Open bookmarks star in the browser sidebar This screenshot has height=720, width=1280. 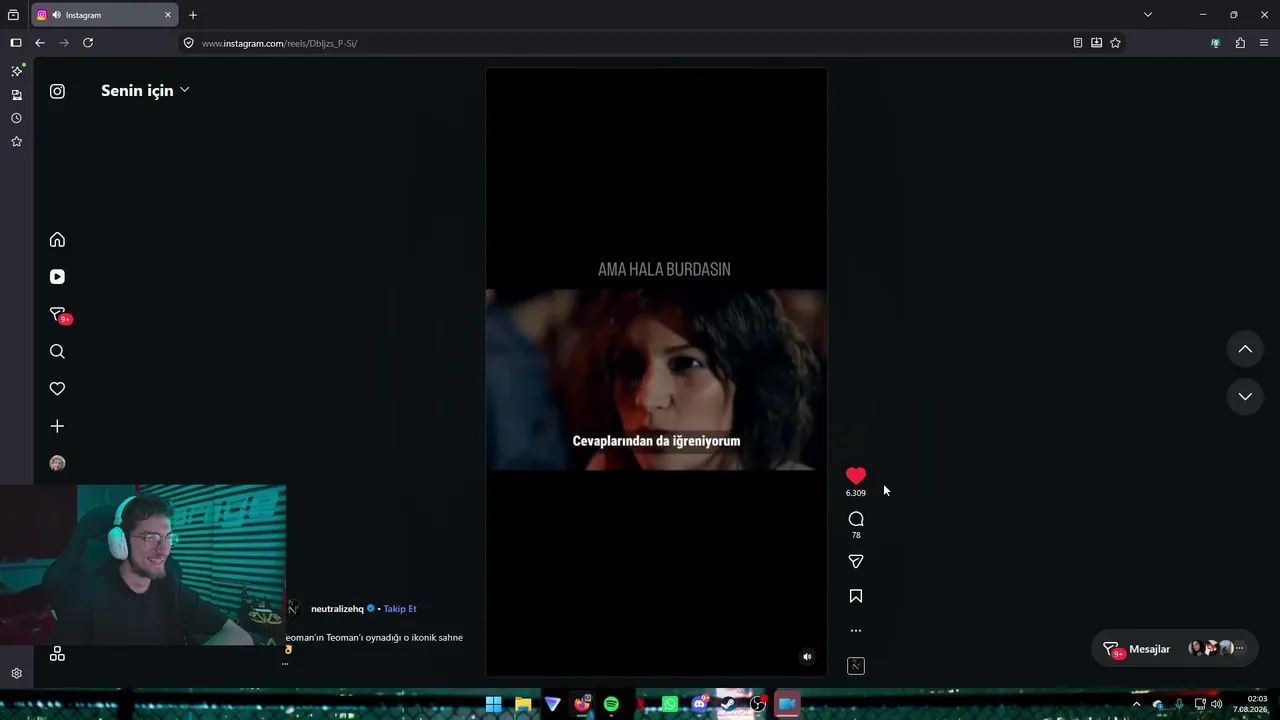pyautogui.click(x=16, y=142)
